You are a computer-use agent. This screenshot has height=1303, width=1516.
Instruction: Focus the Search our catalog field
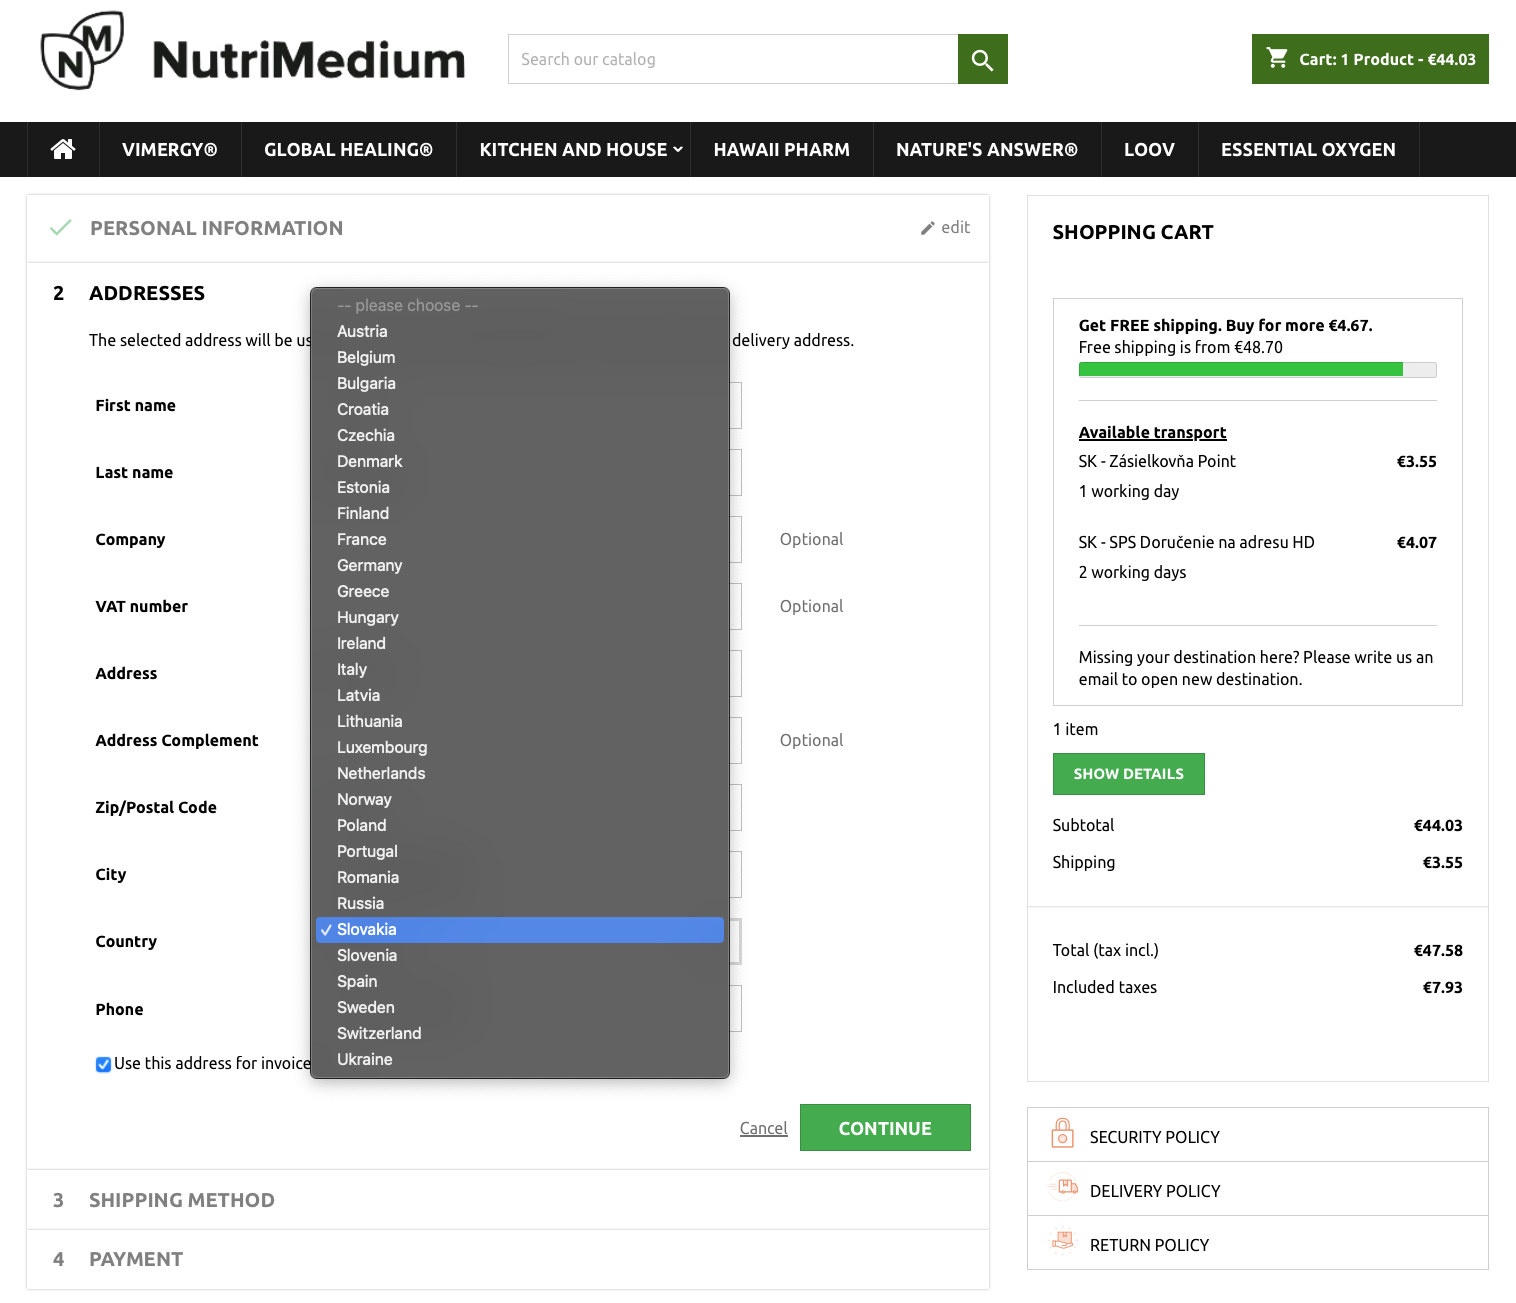point(732,59)
